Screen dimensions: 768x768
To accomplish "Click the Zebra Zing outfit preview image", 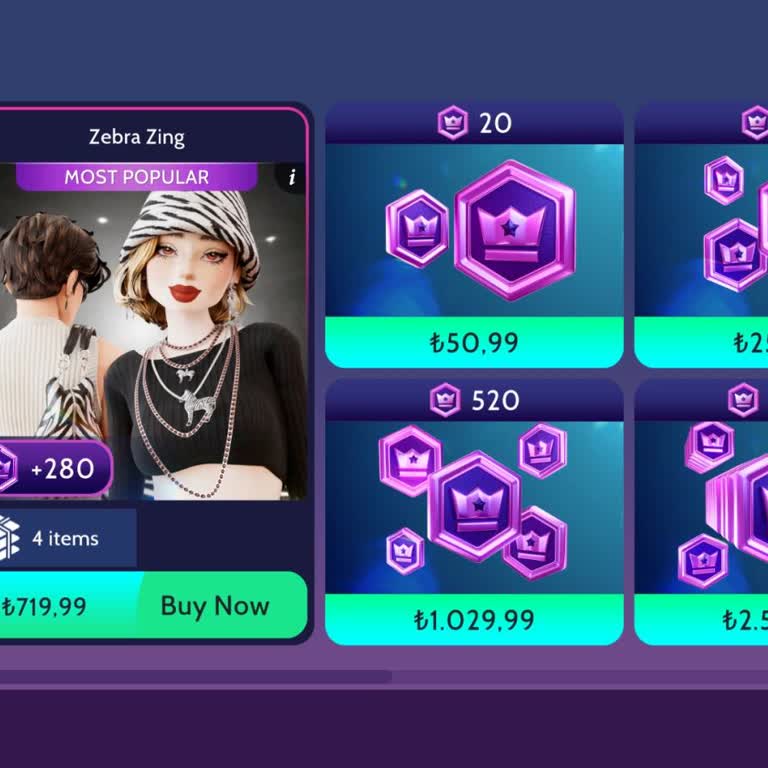I will click(153, 331).
